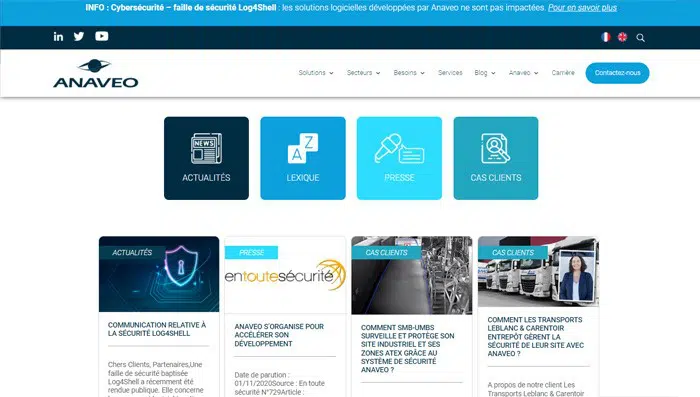Open the Lexique A-Z tile
The width and height of the screenshot is (700, 397).
point(303,158)
